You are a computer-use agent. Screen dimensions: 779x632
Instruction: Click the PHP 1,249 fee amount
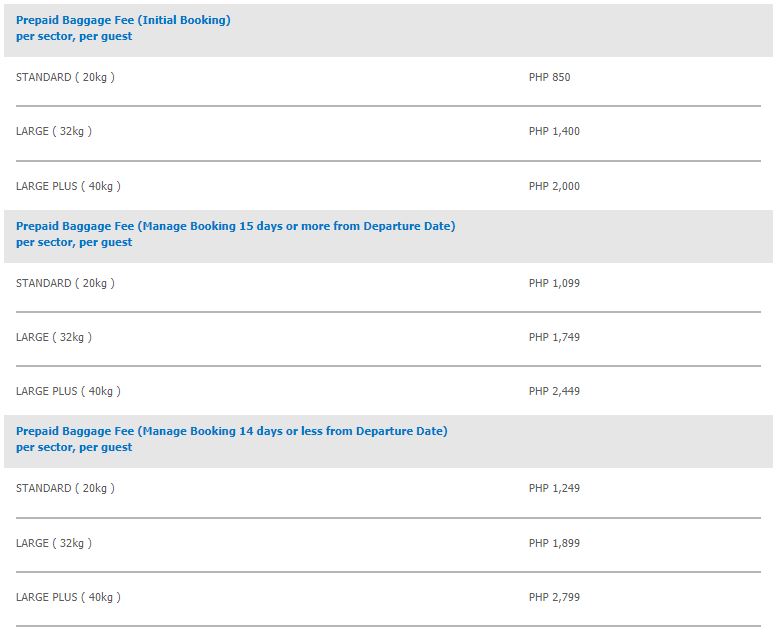point(554,488)
